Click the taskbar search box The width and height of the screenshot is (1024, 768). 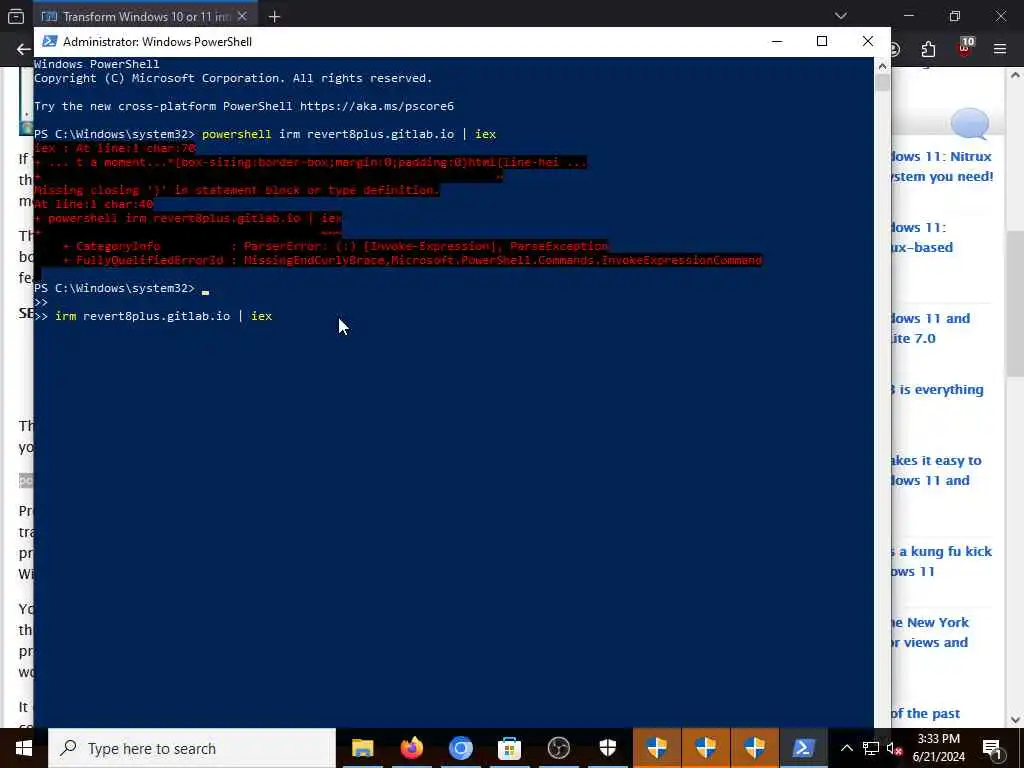coord(192,748)
